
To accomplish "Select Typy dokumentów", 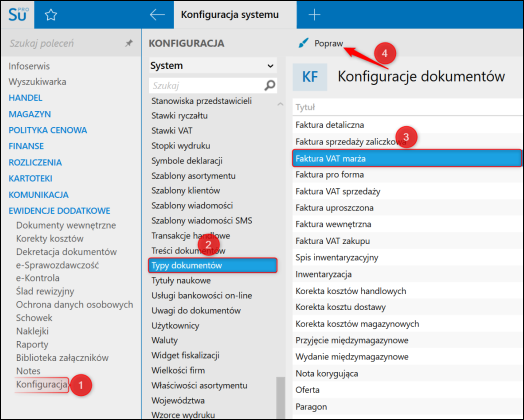I will tap(213, 266).
